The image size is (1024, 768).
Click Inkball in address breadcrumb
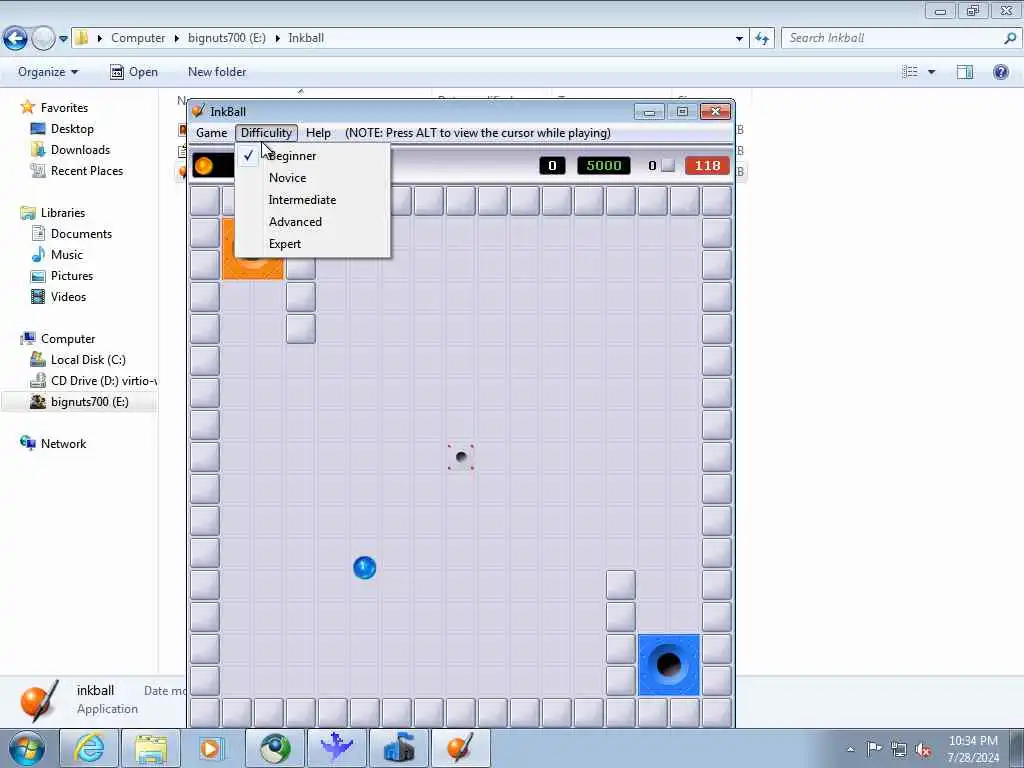[306, 38]
